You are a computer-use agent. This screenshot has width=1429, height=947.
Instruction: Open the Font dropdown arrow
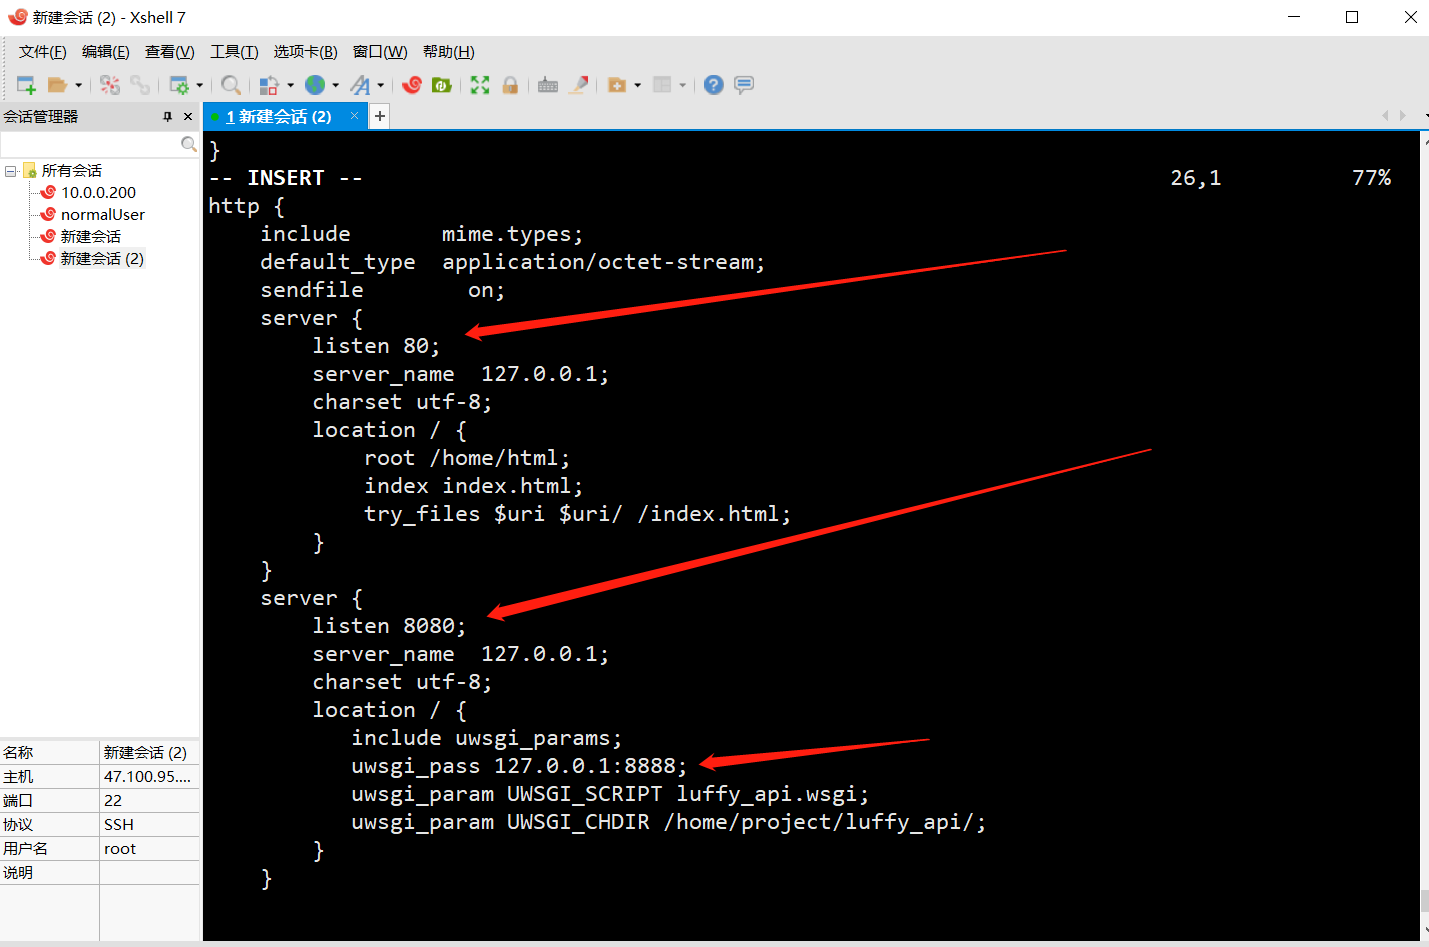[381, 85]
